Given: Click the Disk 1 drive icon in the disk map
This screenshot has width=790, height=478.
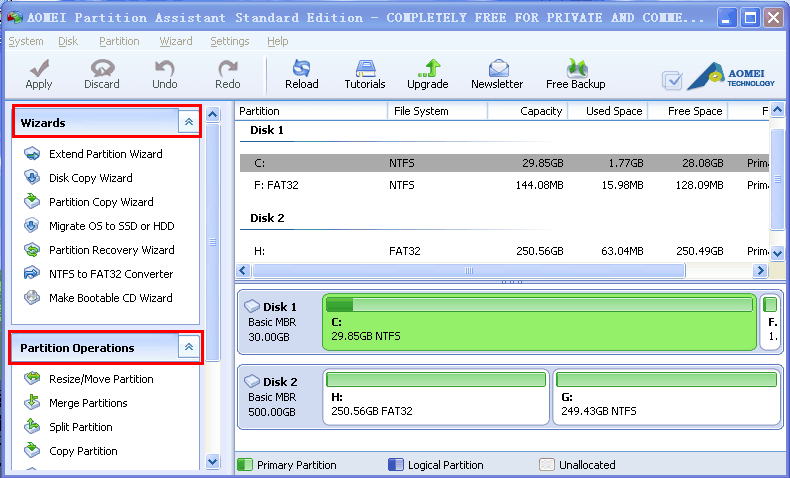Looking at the screenshot, I should (x=251, y=306).
